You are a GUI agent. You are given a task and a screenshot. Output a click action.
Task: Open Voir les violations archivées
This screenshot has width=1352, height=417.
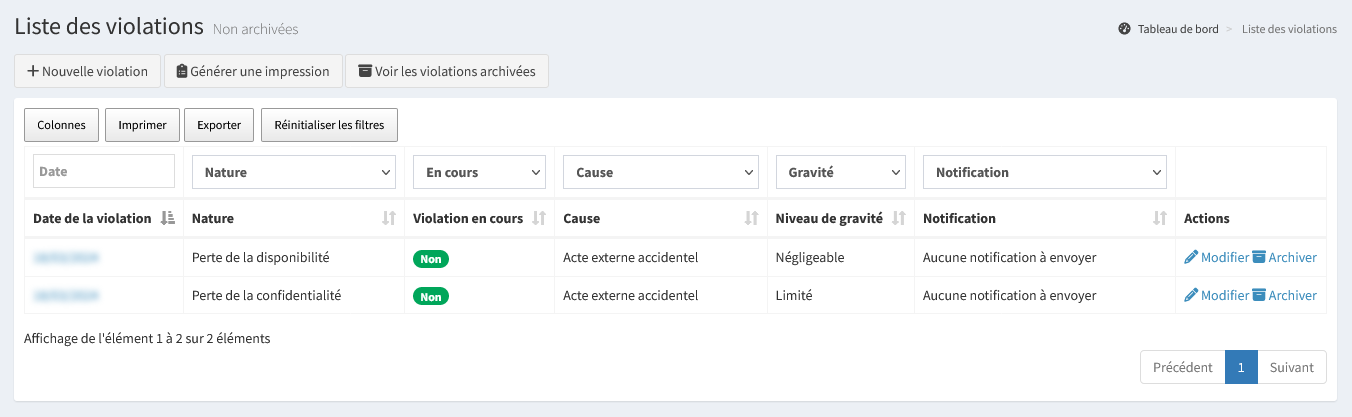pos(446,71)
